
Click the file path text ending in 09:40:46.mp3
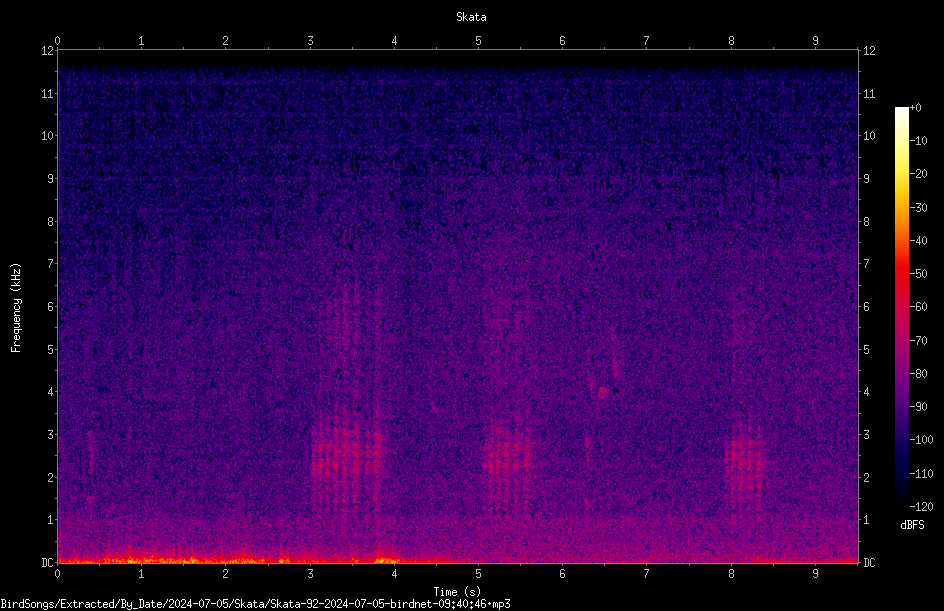(x=255, y=604)
